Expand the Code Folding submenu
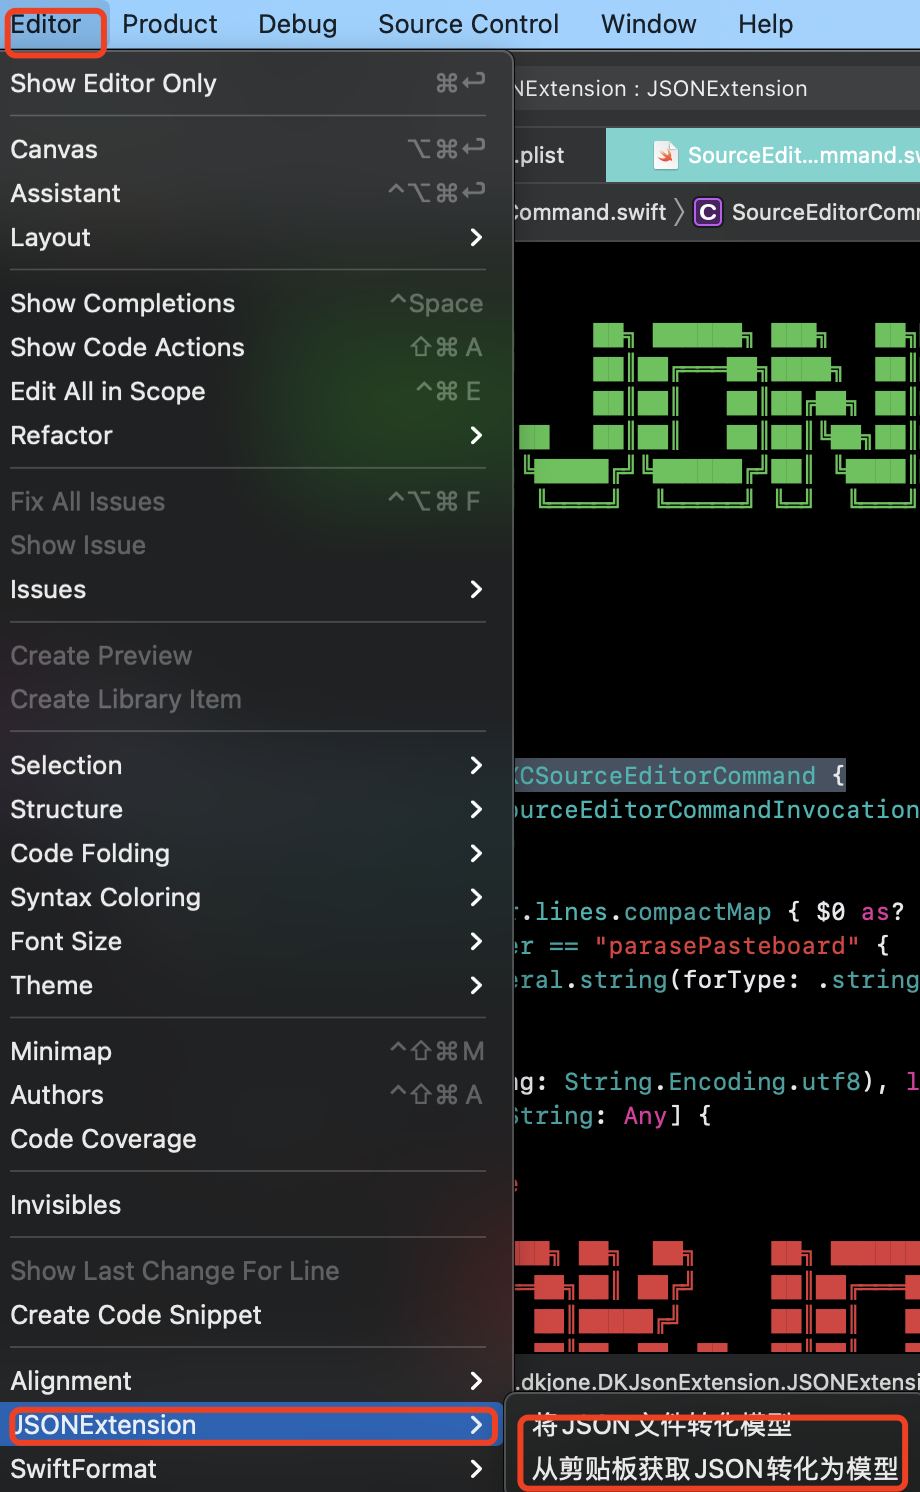This screenshot has width=920, height=1492. tap(248, 853)
